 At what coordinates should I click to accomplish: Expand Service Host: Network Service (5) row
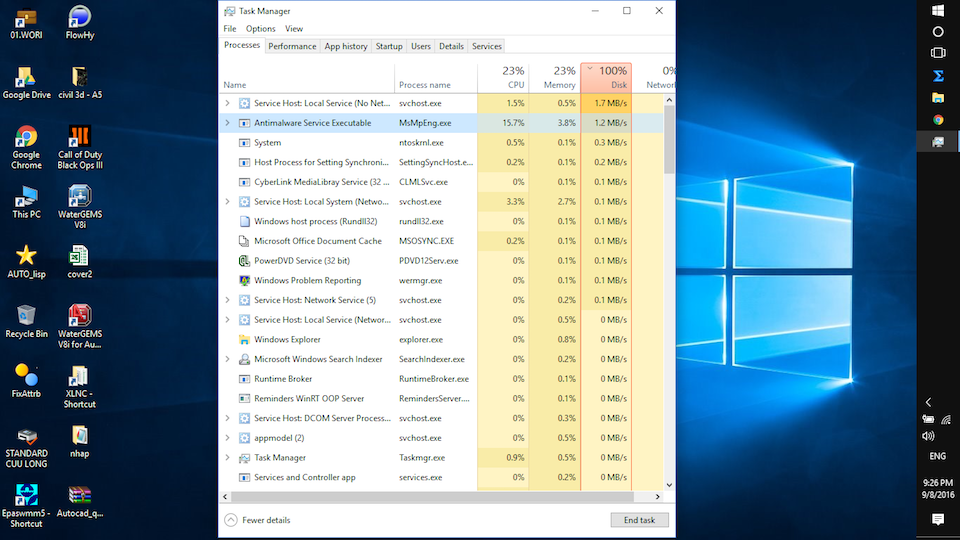click(x=227, y=300)
